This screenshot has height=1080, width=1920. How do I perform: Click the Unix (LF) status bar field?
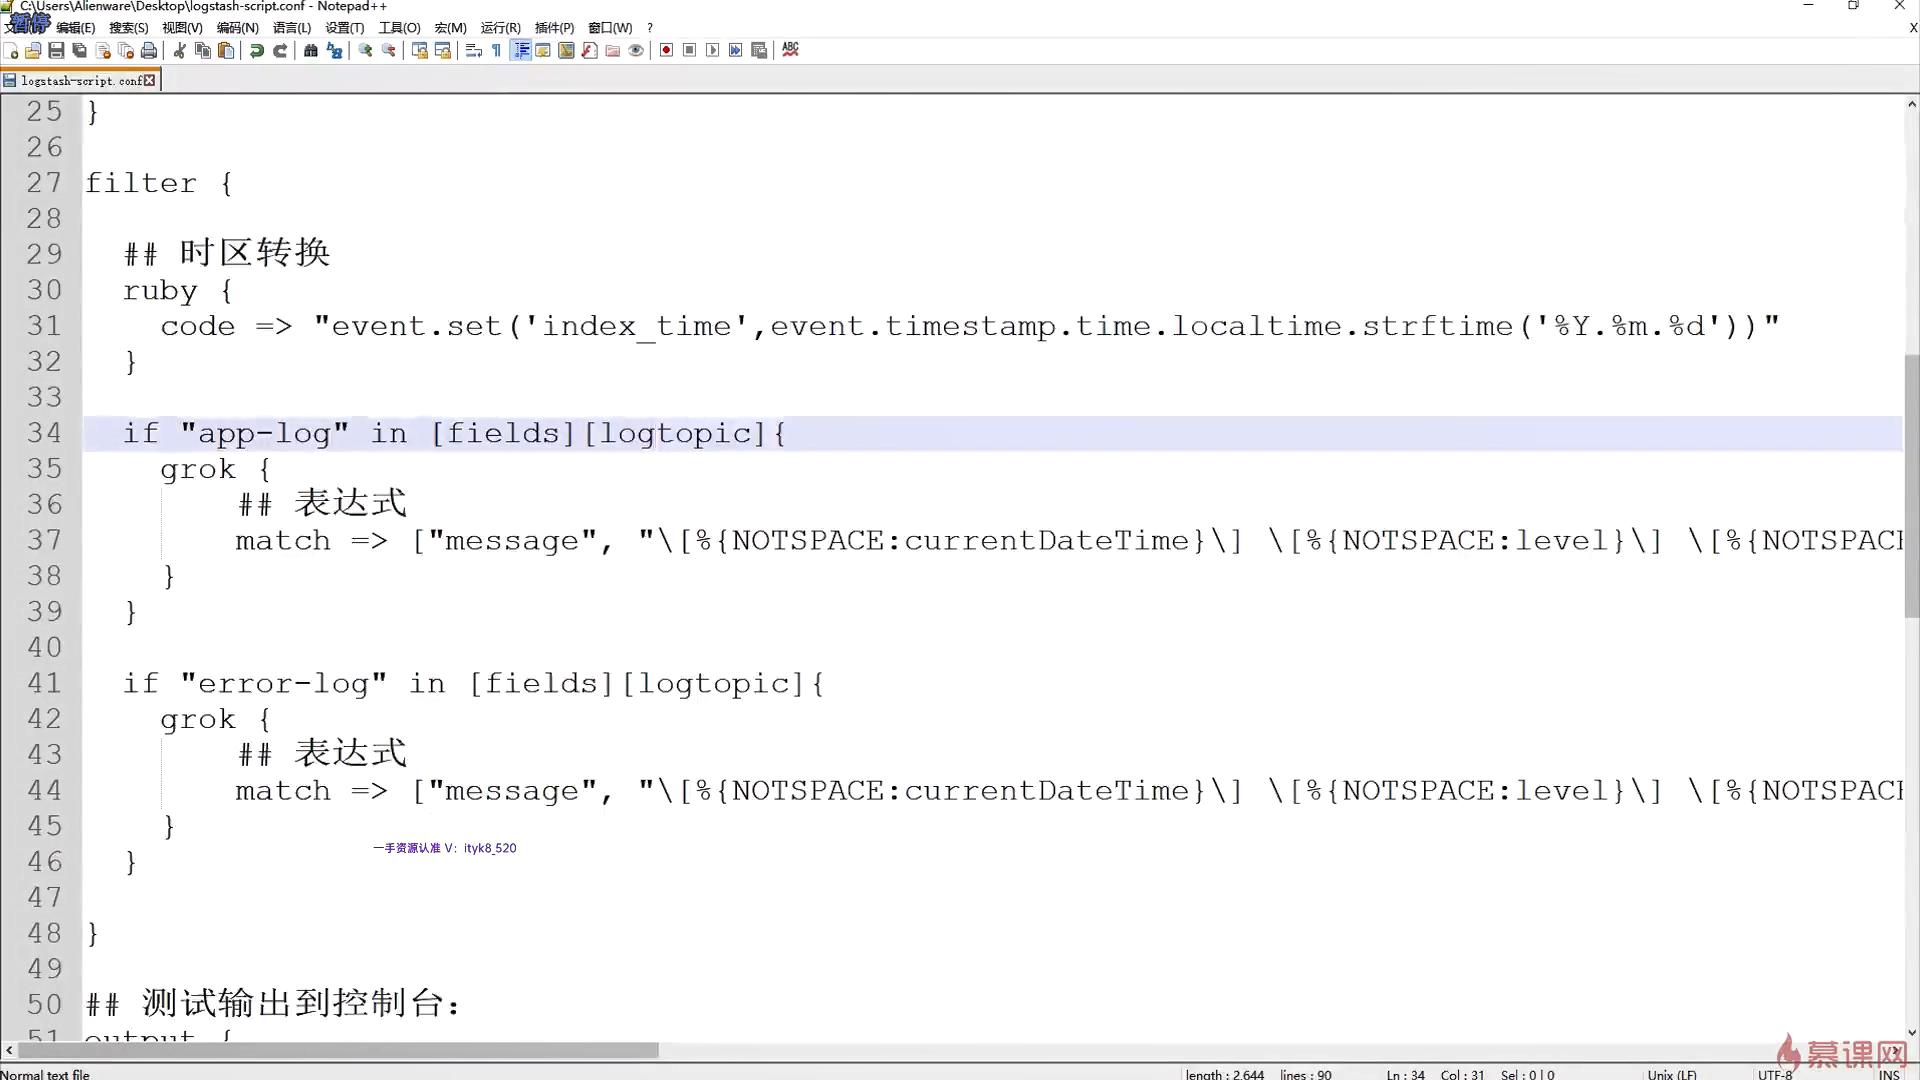1672,1074
